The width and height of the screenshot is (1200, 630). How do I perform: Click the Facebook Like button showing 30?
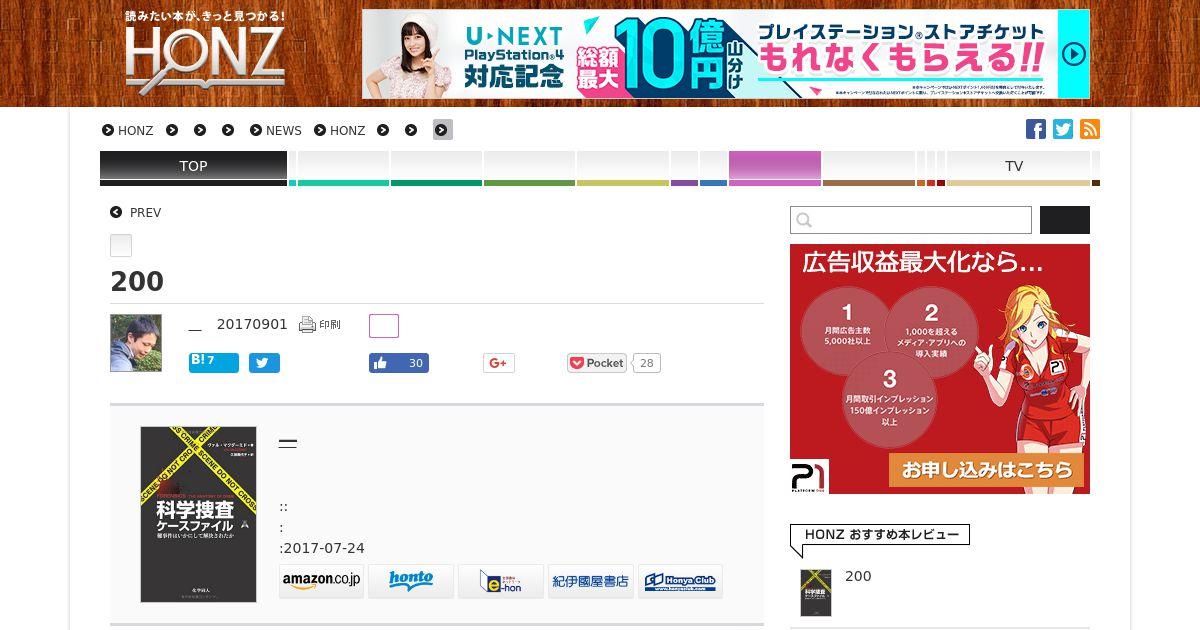pyautogui.click(x=399, y=363)
